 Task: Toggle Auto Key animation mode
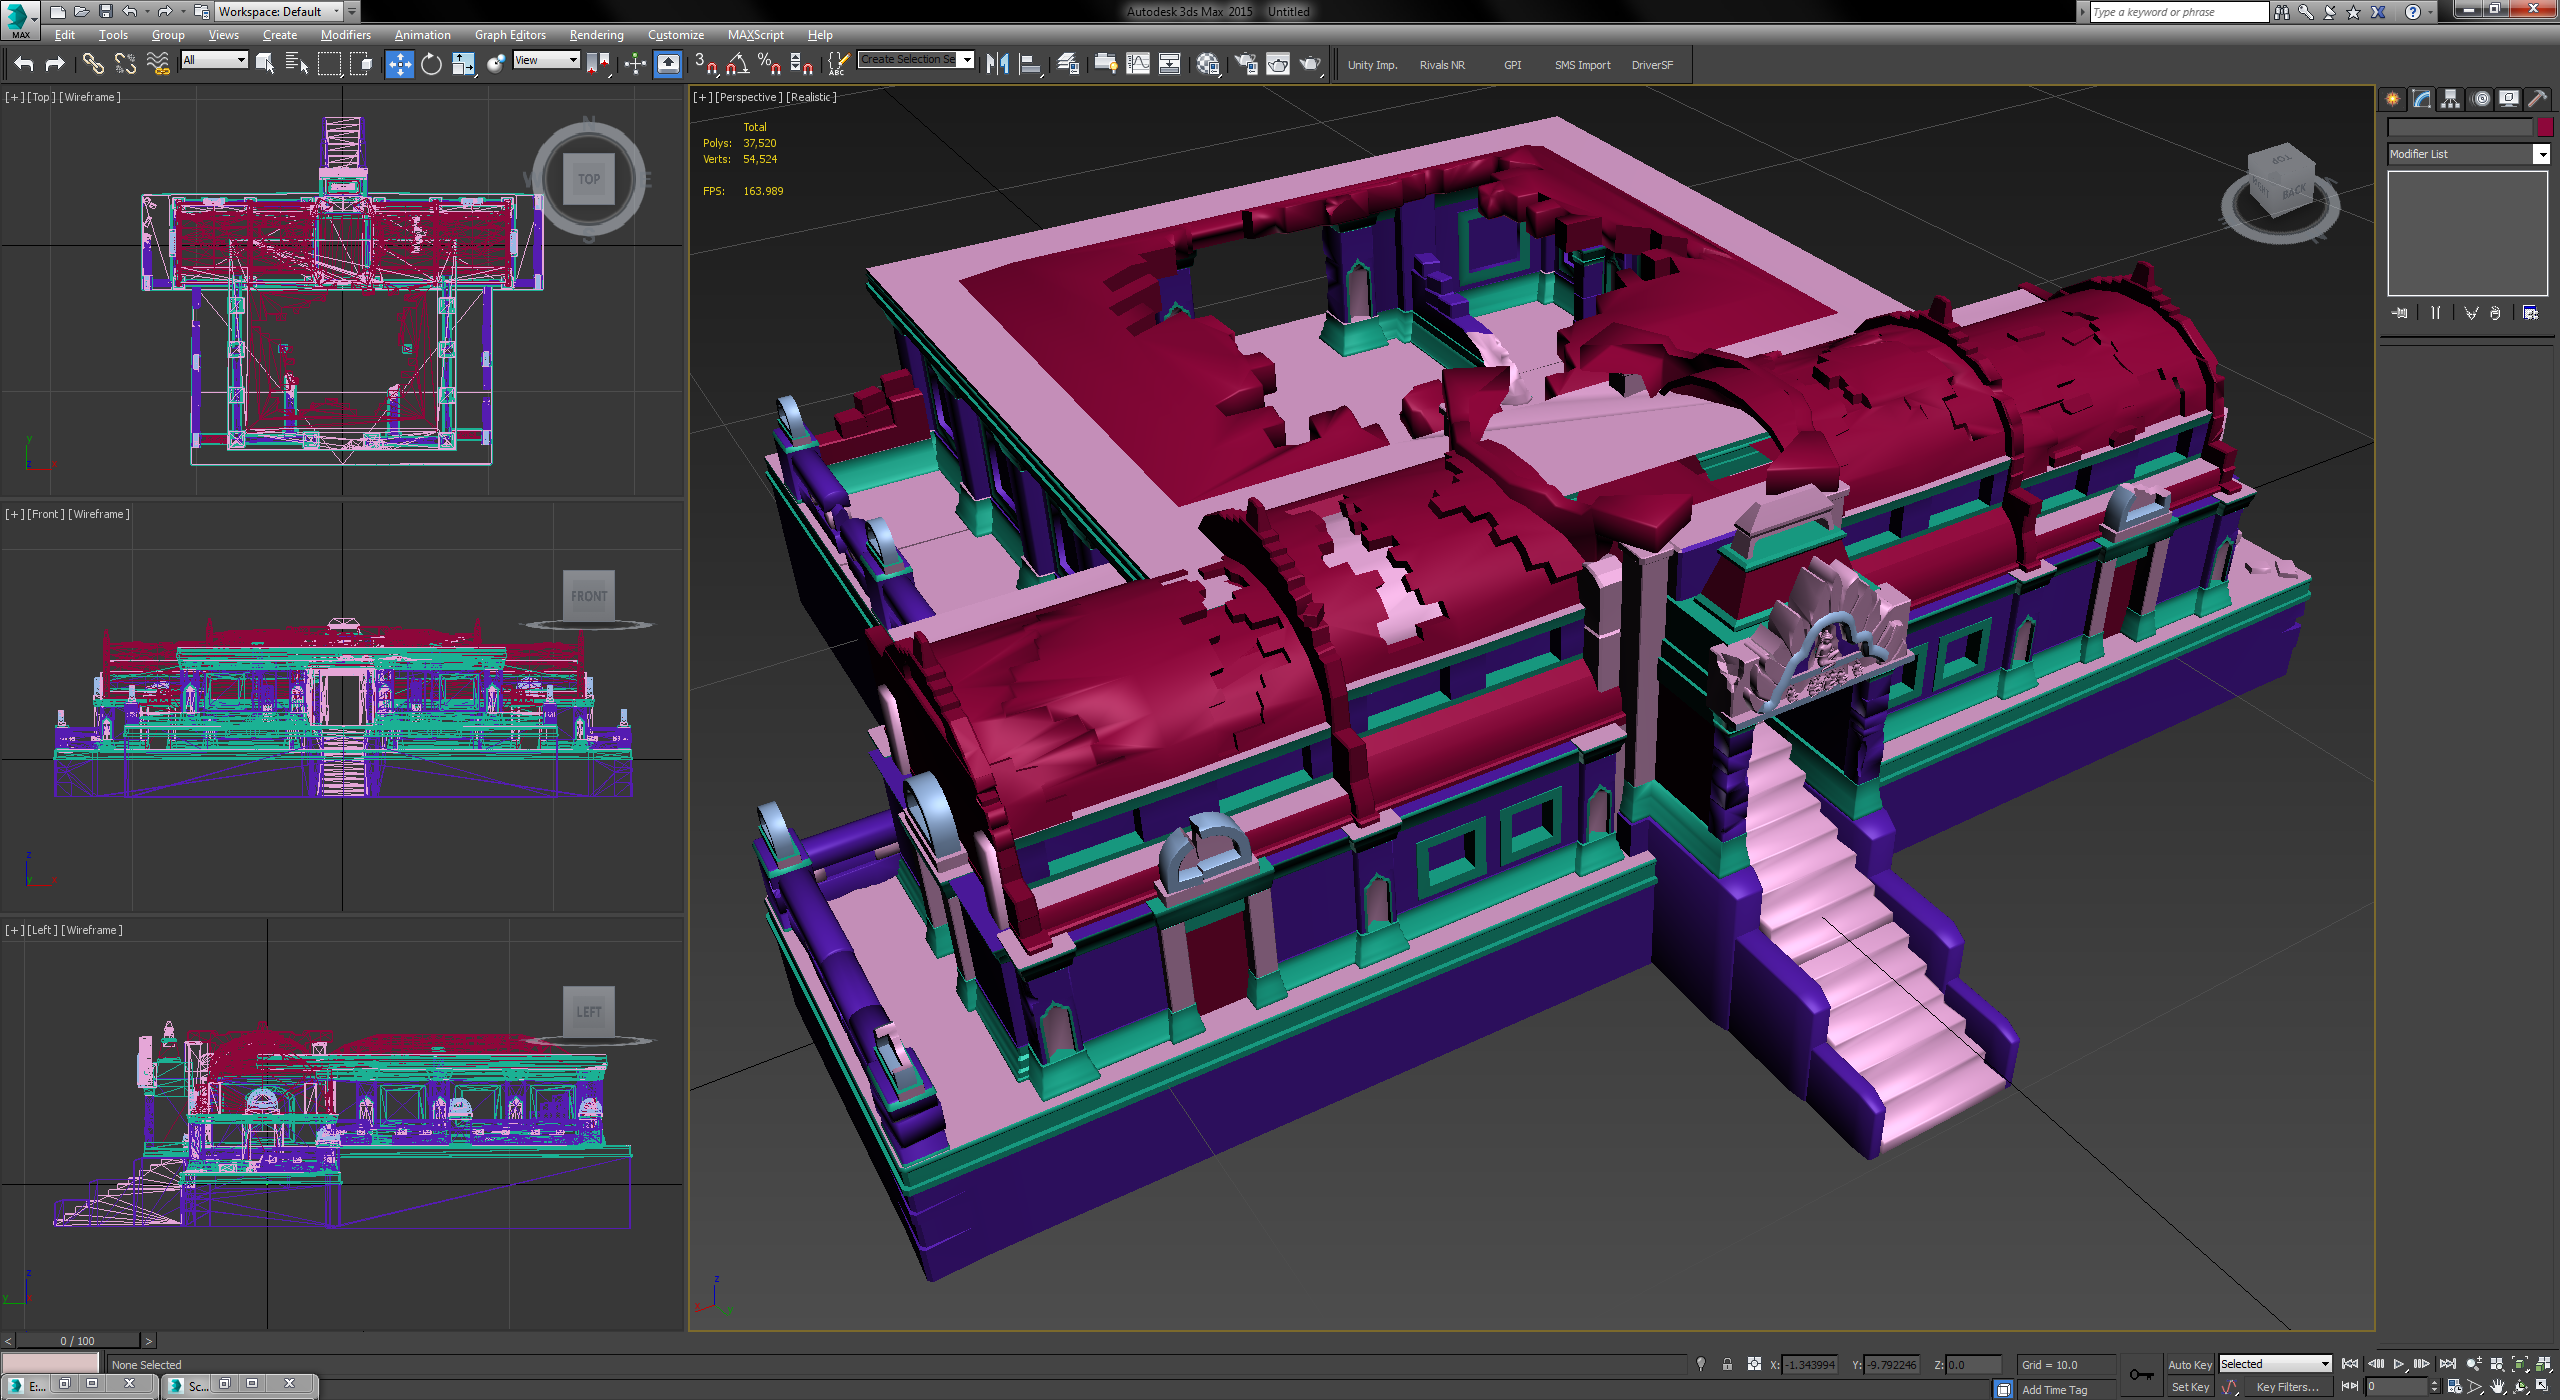pos(2189,1365)
